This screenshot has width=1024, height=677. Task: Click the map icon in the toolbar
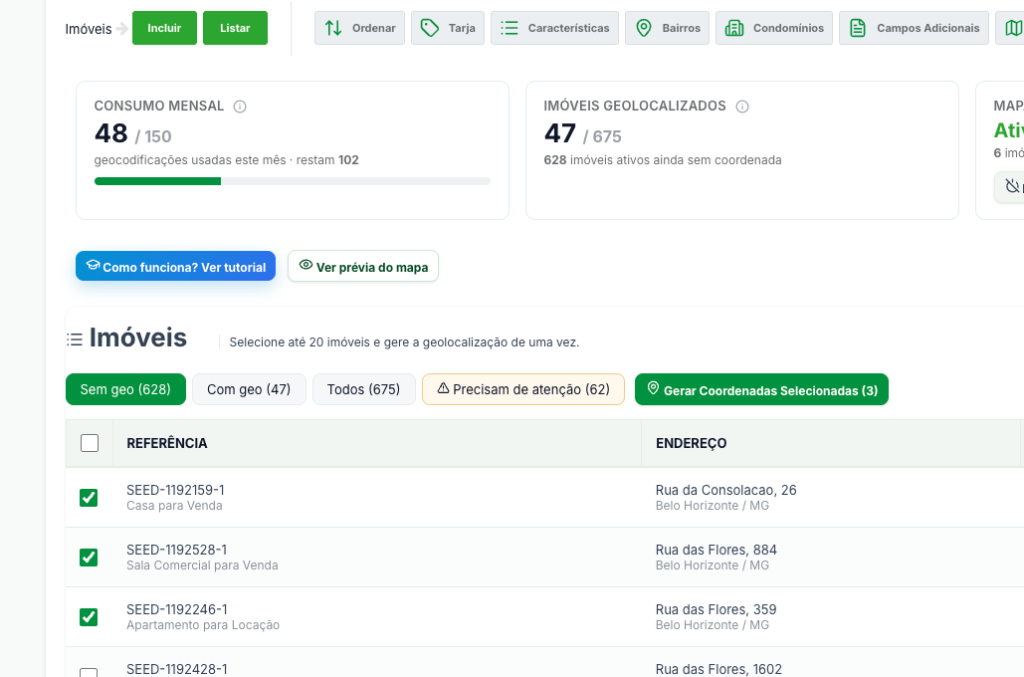pyautogui.click(x=1014, y=28)
